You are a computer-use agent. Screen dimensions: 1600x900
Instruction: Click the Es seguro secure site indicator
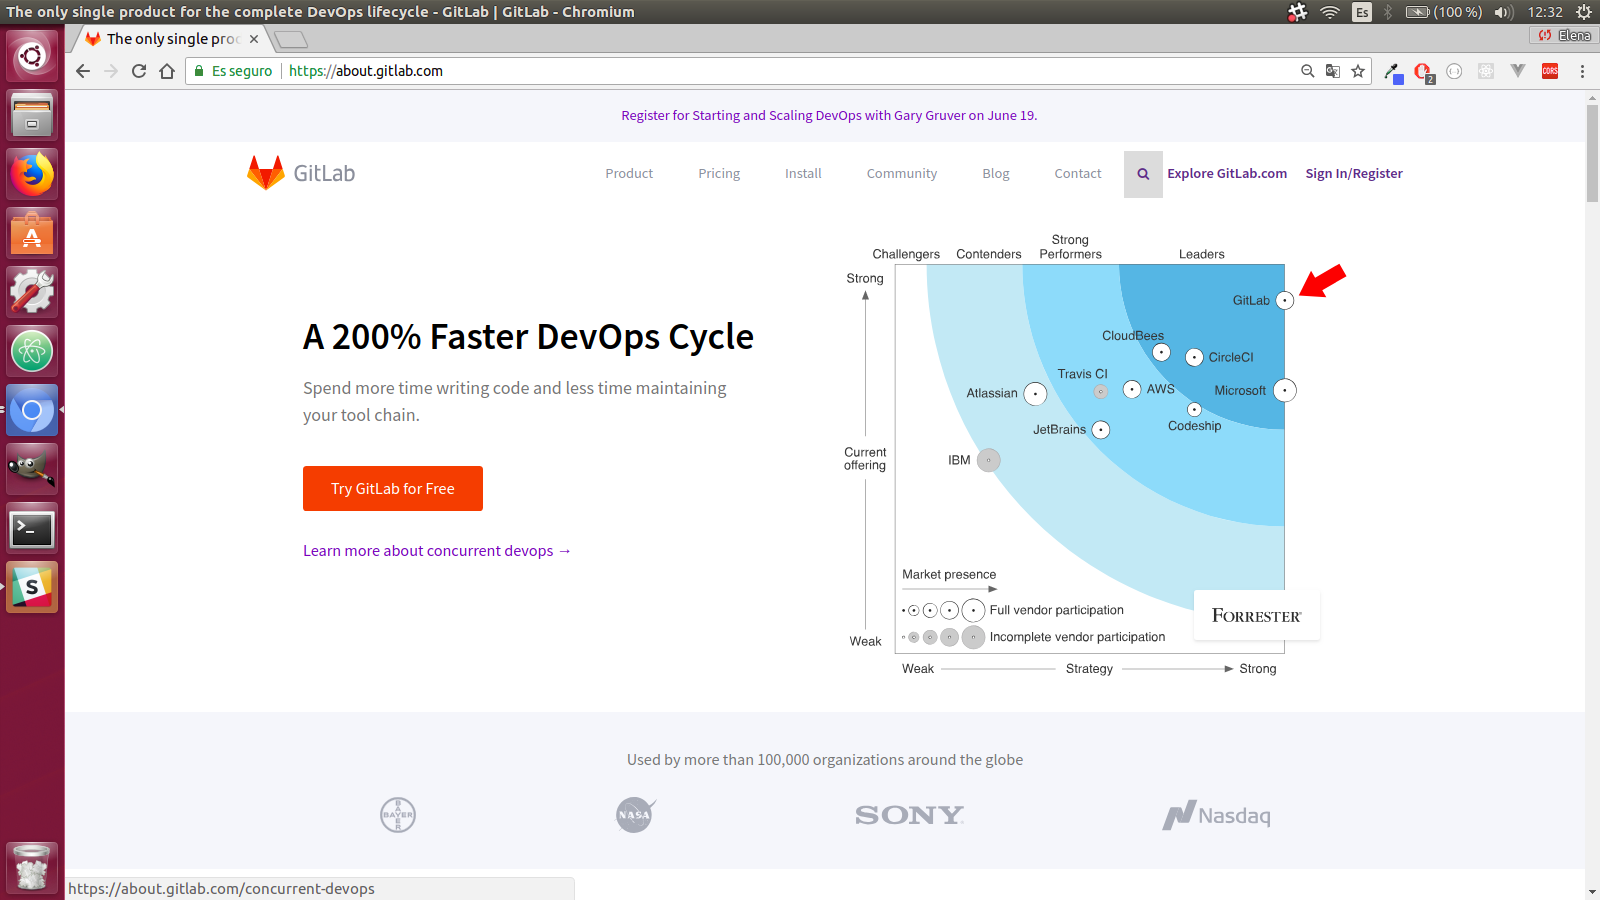click(x=233, y=71)
